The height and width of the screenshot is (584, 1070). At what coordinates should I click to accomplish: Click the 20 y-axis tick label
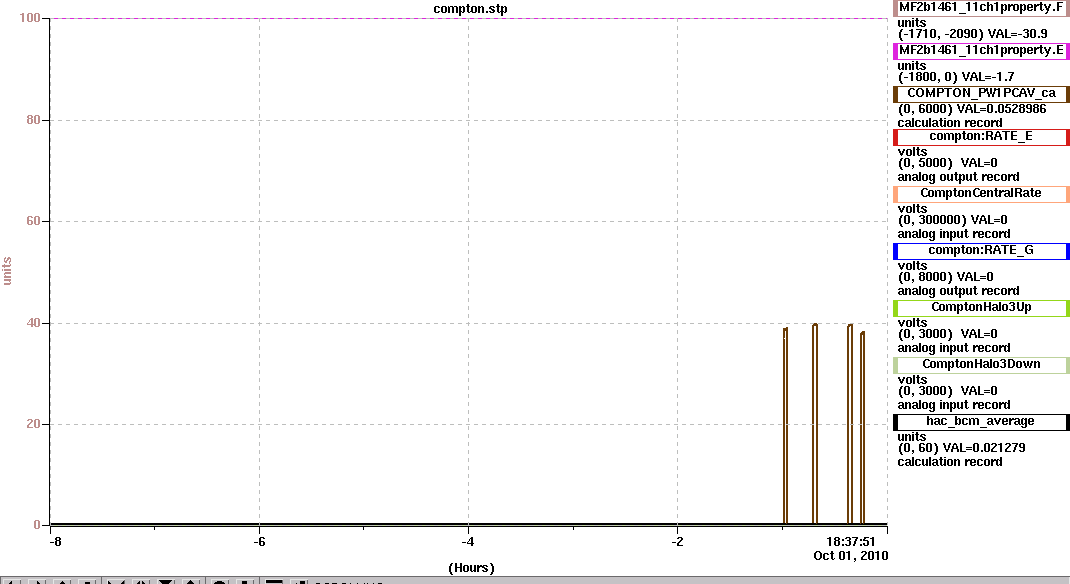point(33,424)
